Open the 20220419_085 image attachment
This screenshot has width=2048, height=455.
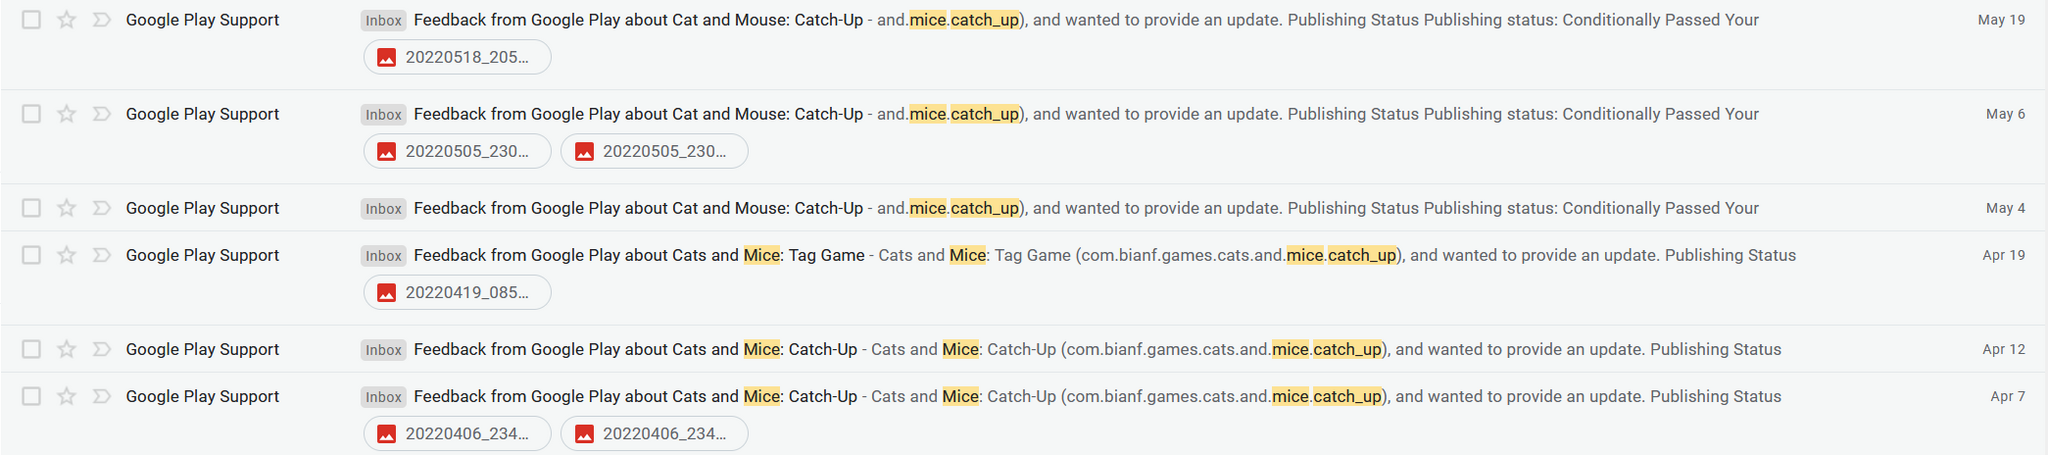pos(457,292)
